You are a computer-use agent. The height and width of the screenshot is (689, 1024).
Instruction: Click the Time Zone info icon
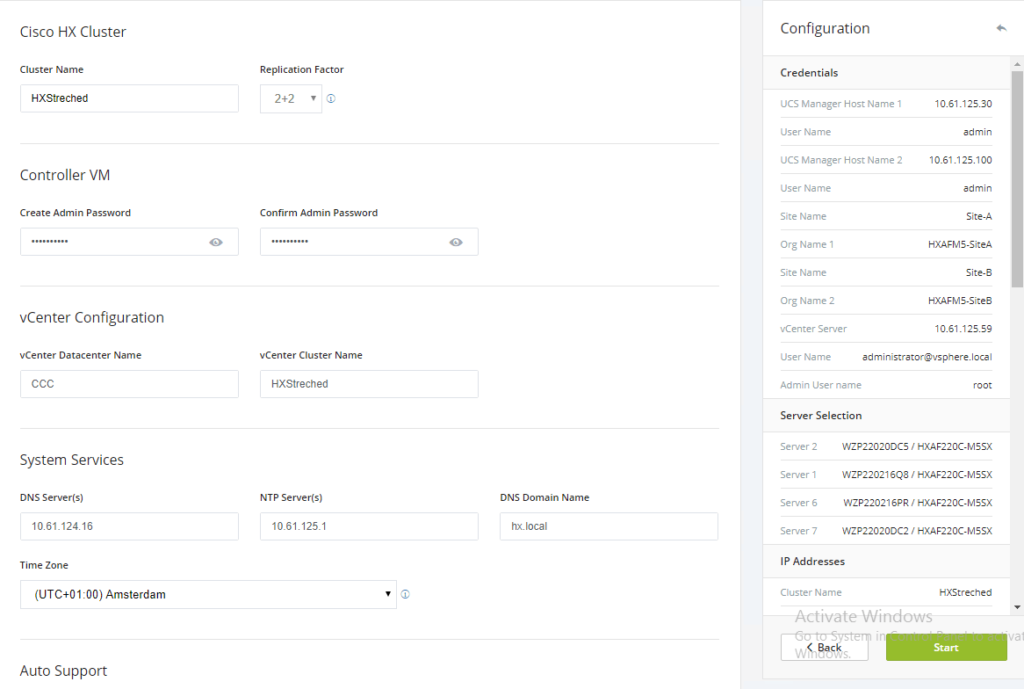pos(405,594)
